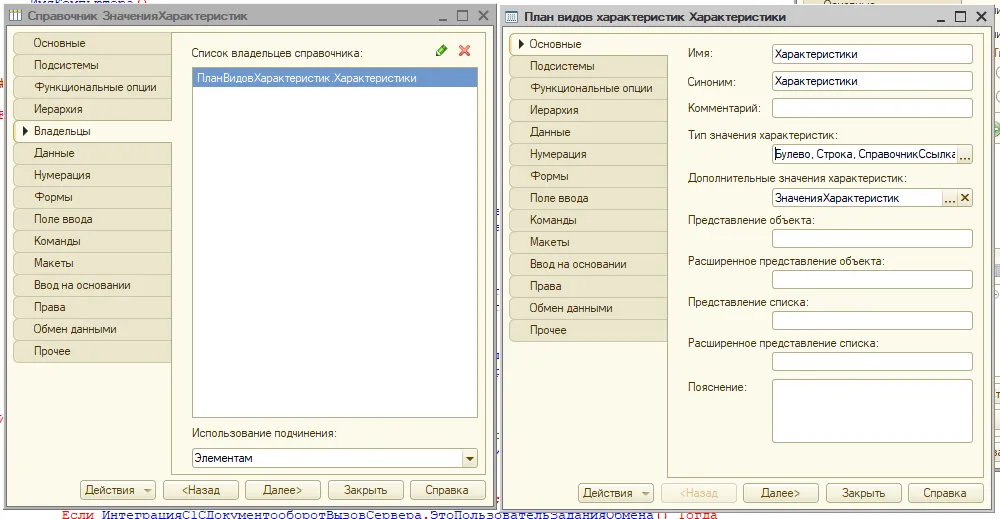
Task: Maximize the Справочник ЗначенияХарактеристик window
Action: click(x=462, y=16)
